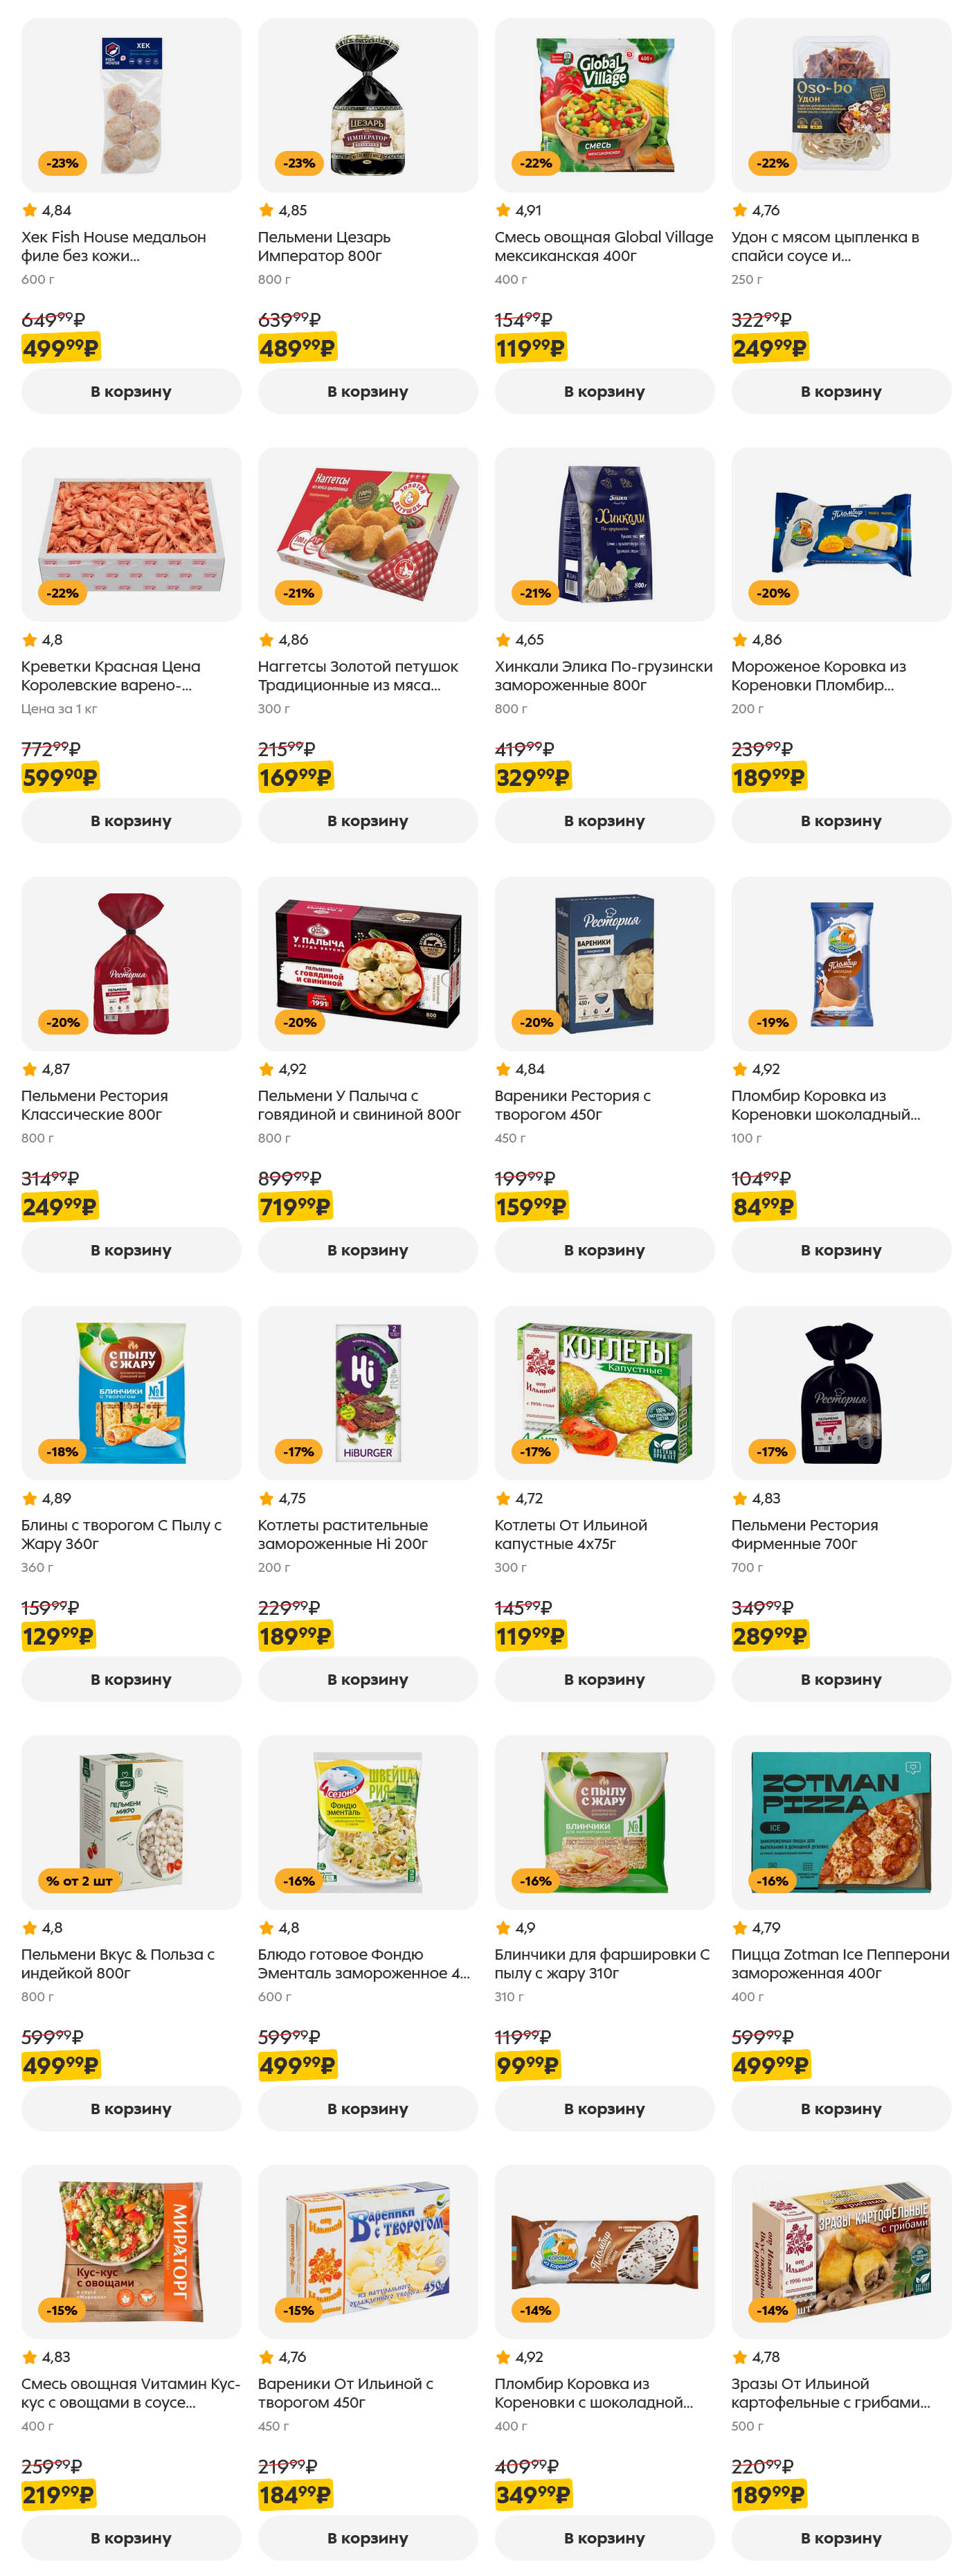Open Креветки Красная Цена product photo
The height and width of the screenshot is (2576, 974).
131,533
